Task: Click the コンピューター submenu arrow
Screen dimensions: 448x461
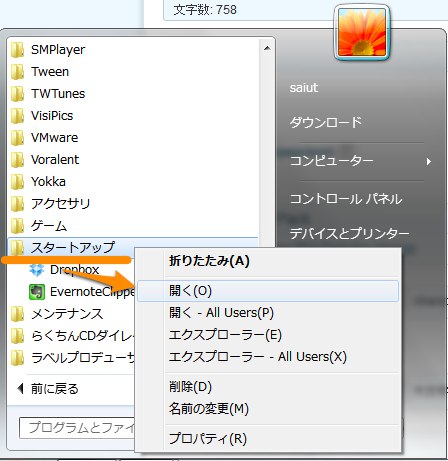Action: pos(429,162)
